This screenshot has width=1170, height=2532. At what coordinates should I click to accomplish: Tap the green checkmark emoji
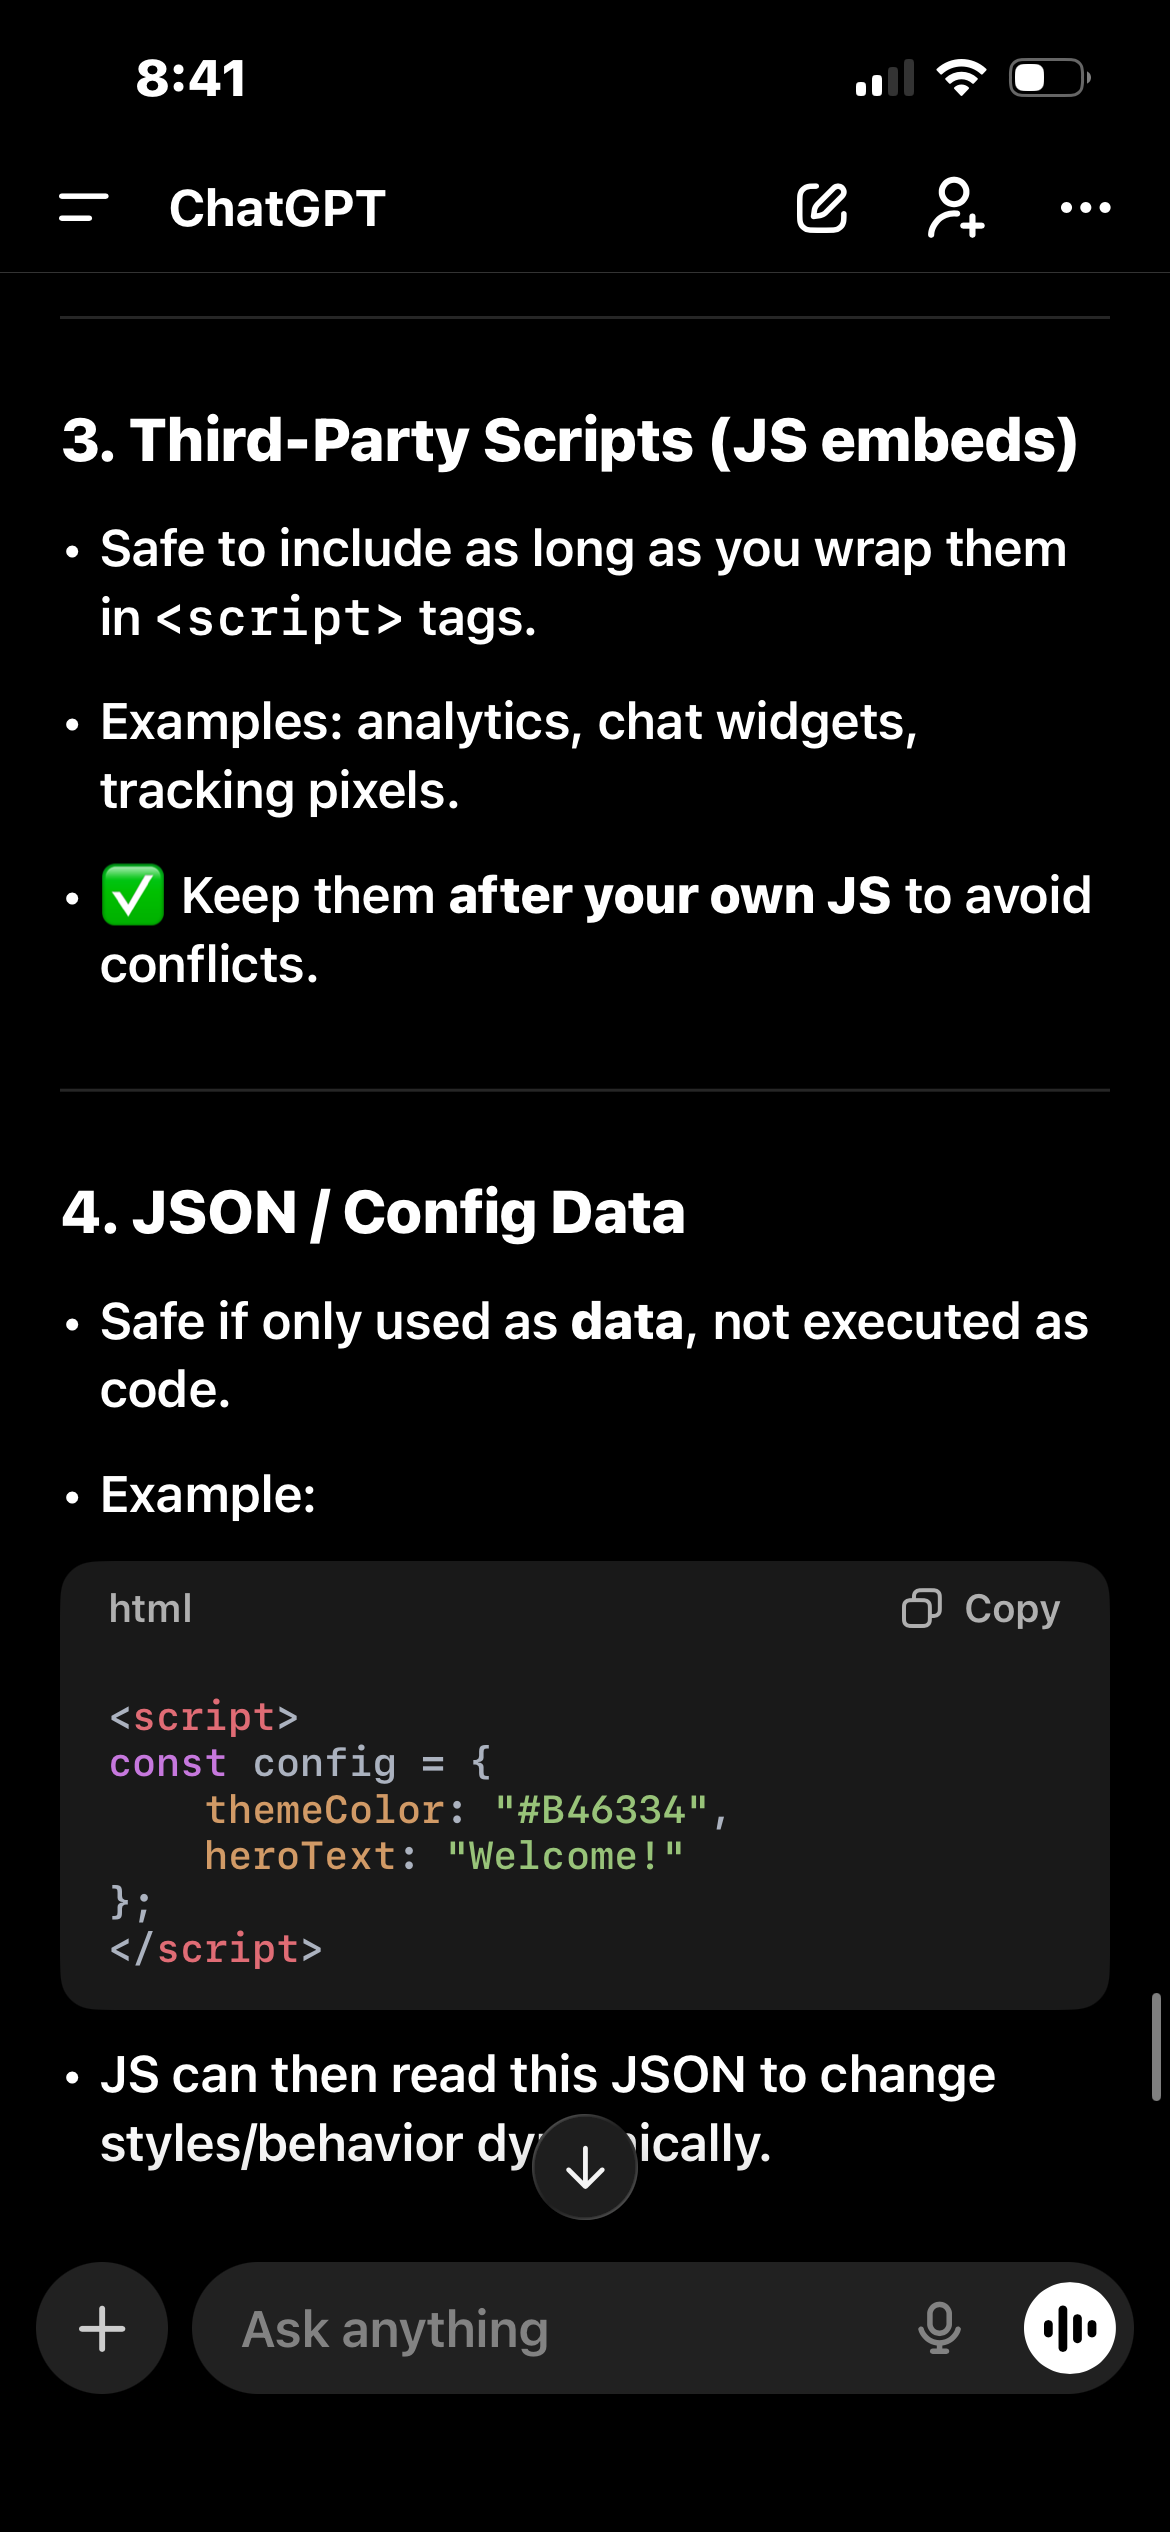(133, 895)
